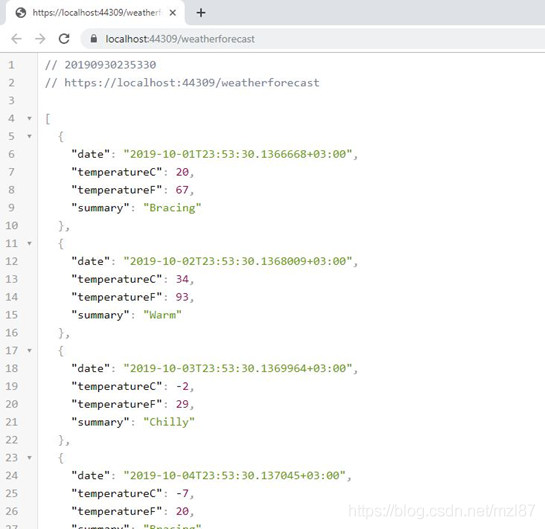Click the browser forward arrow
The width and height of the screenshot is (545, 529).
pos(40,39)
